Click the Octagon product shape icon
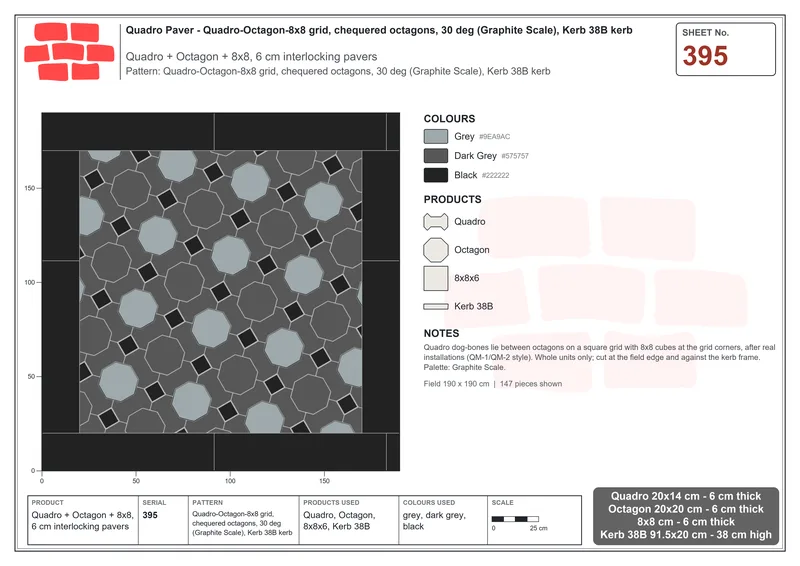The height and width of the screenshot is (566, 800). (436, 250)
